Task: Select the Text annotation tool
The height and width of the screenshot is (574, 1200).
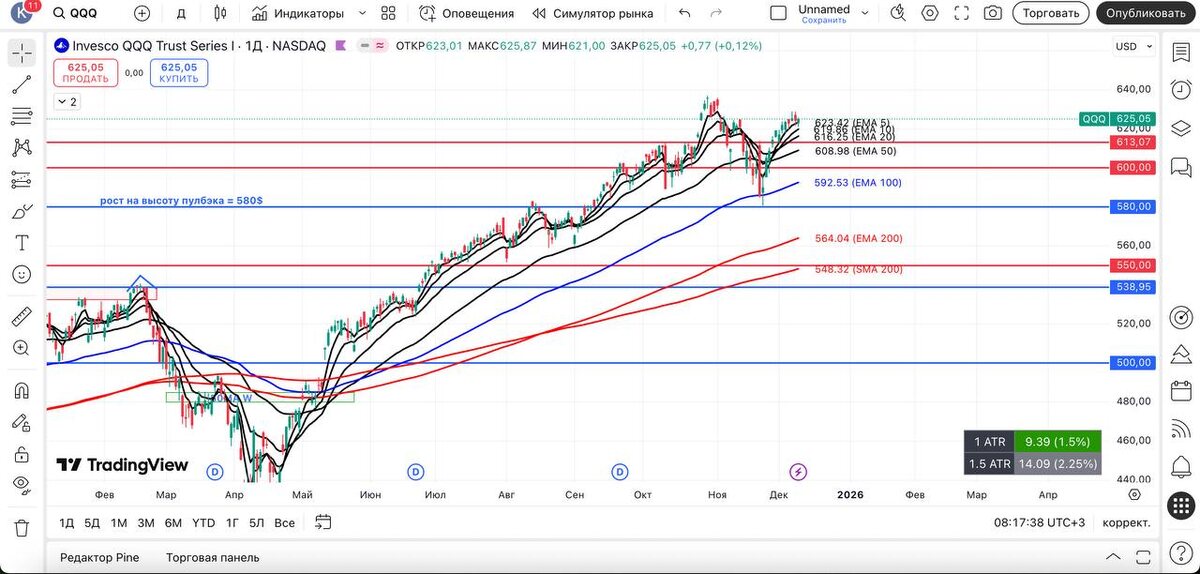Action: coord(21,242)
